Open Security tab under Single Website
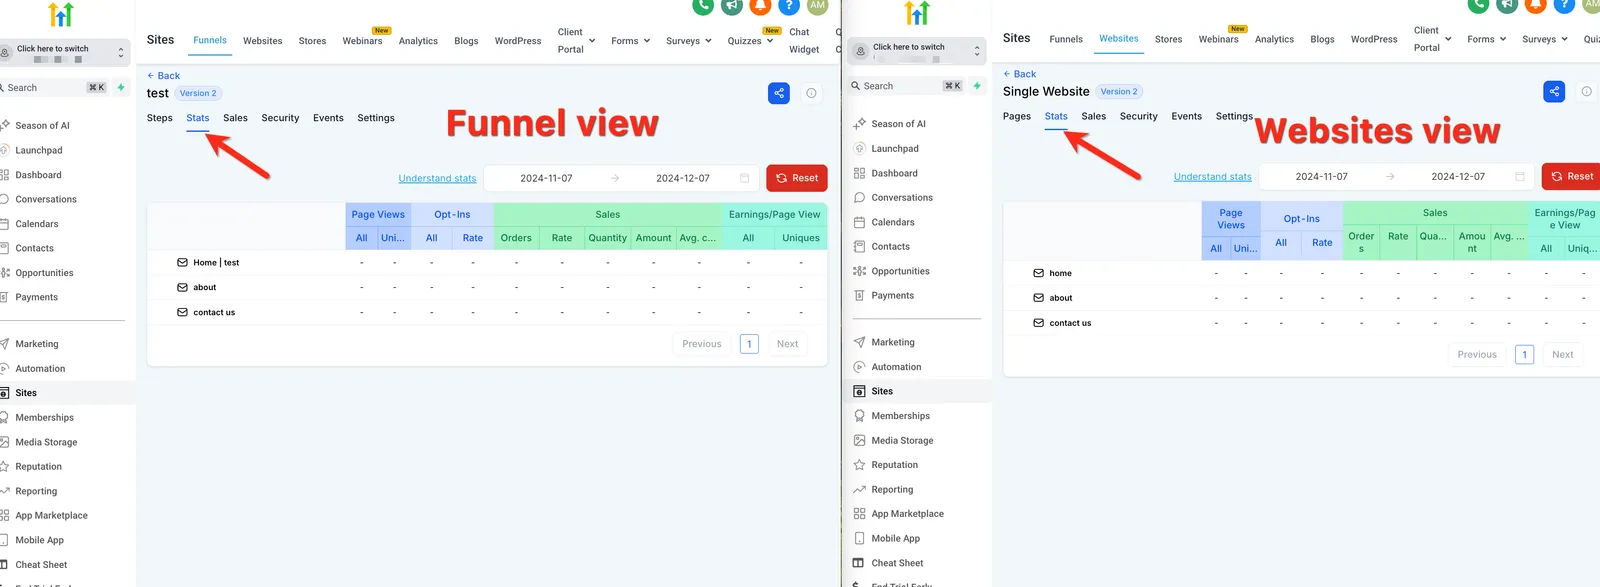The width and height of the screenshot is (1600, 587). click(1138, 116)
